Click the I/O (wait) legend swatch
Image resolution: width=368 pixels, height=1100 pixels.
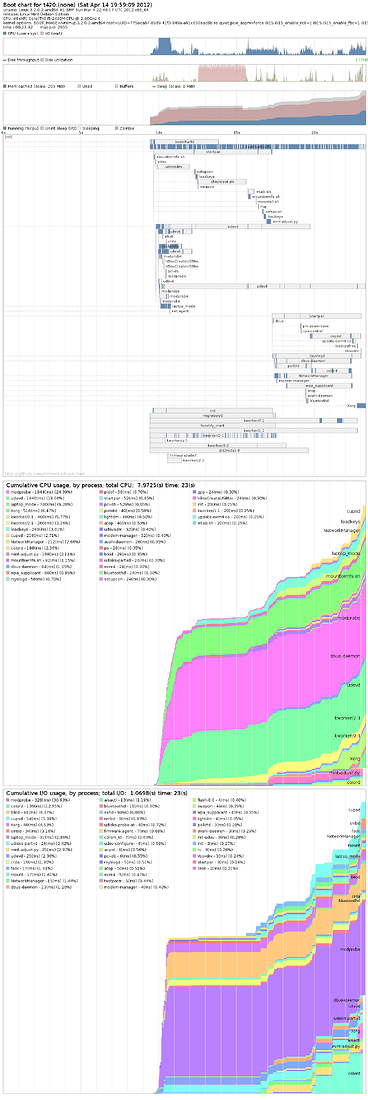coord(43,33)
